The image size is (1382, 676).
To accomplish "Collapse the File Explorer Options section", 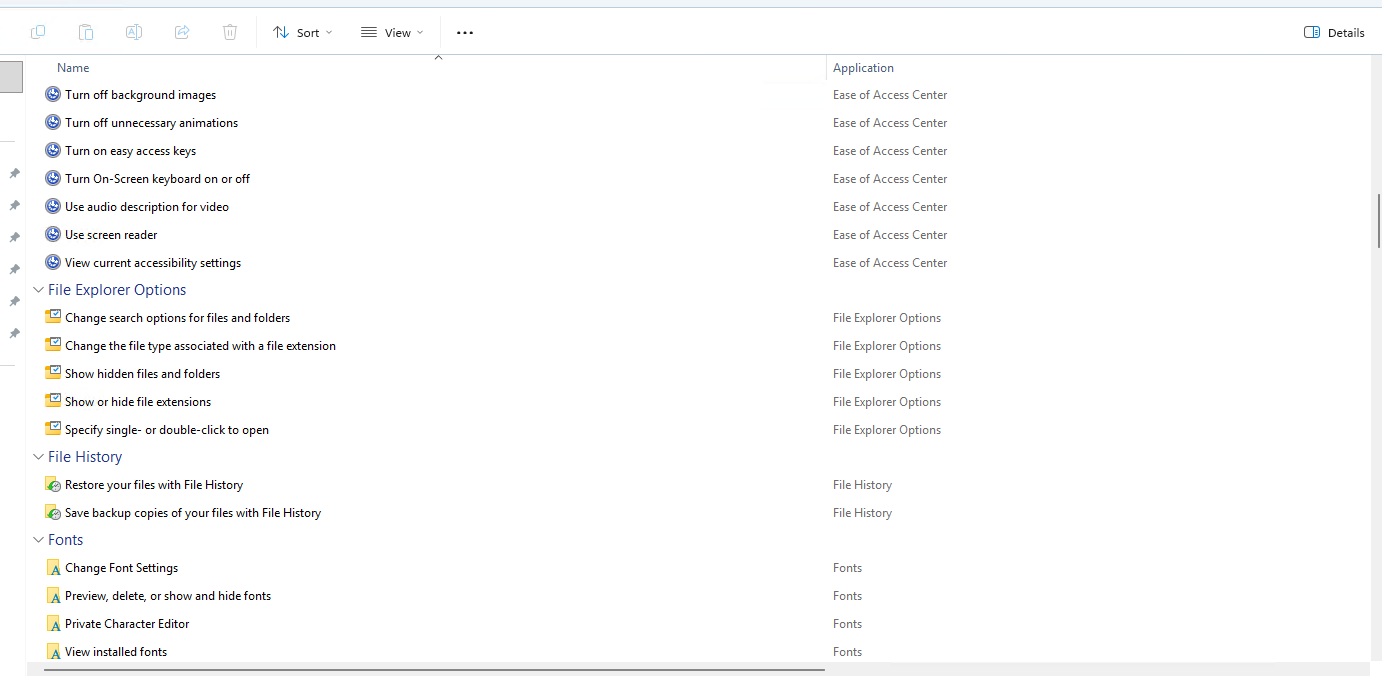I will click(38, 289).
